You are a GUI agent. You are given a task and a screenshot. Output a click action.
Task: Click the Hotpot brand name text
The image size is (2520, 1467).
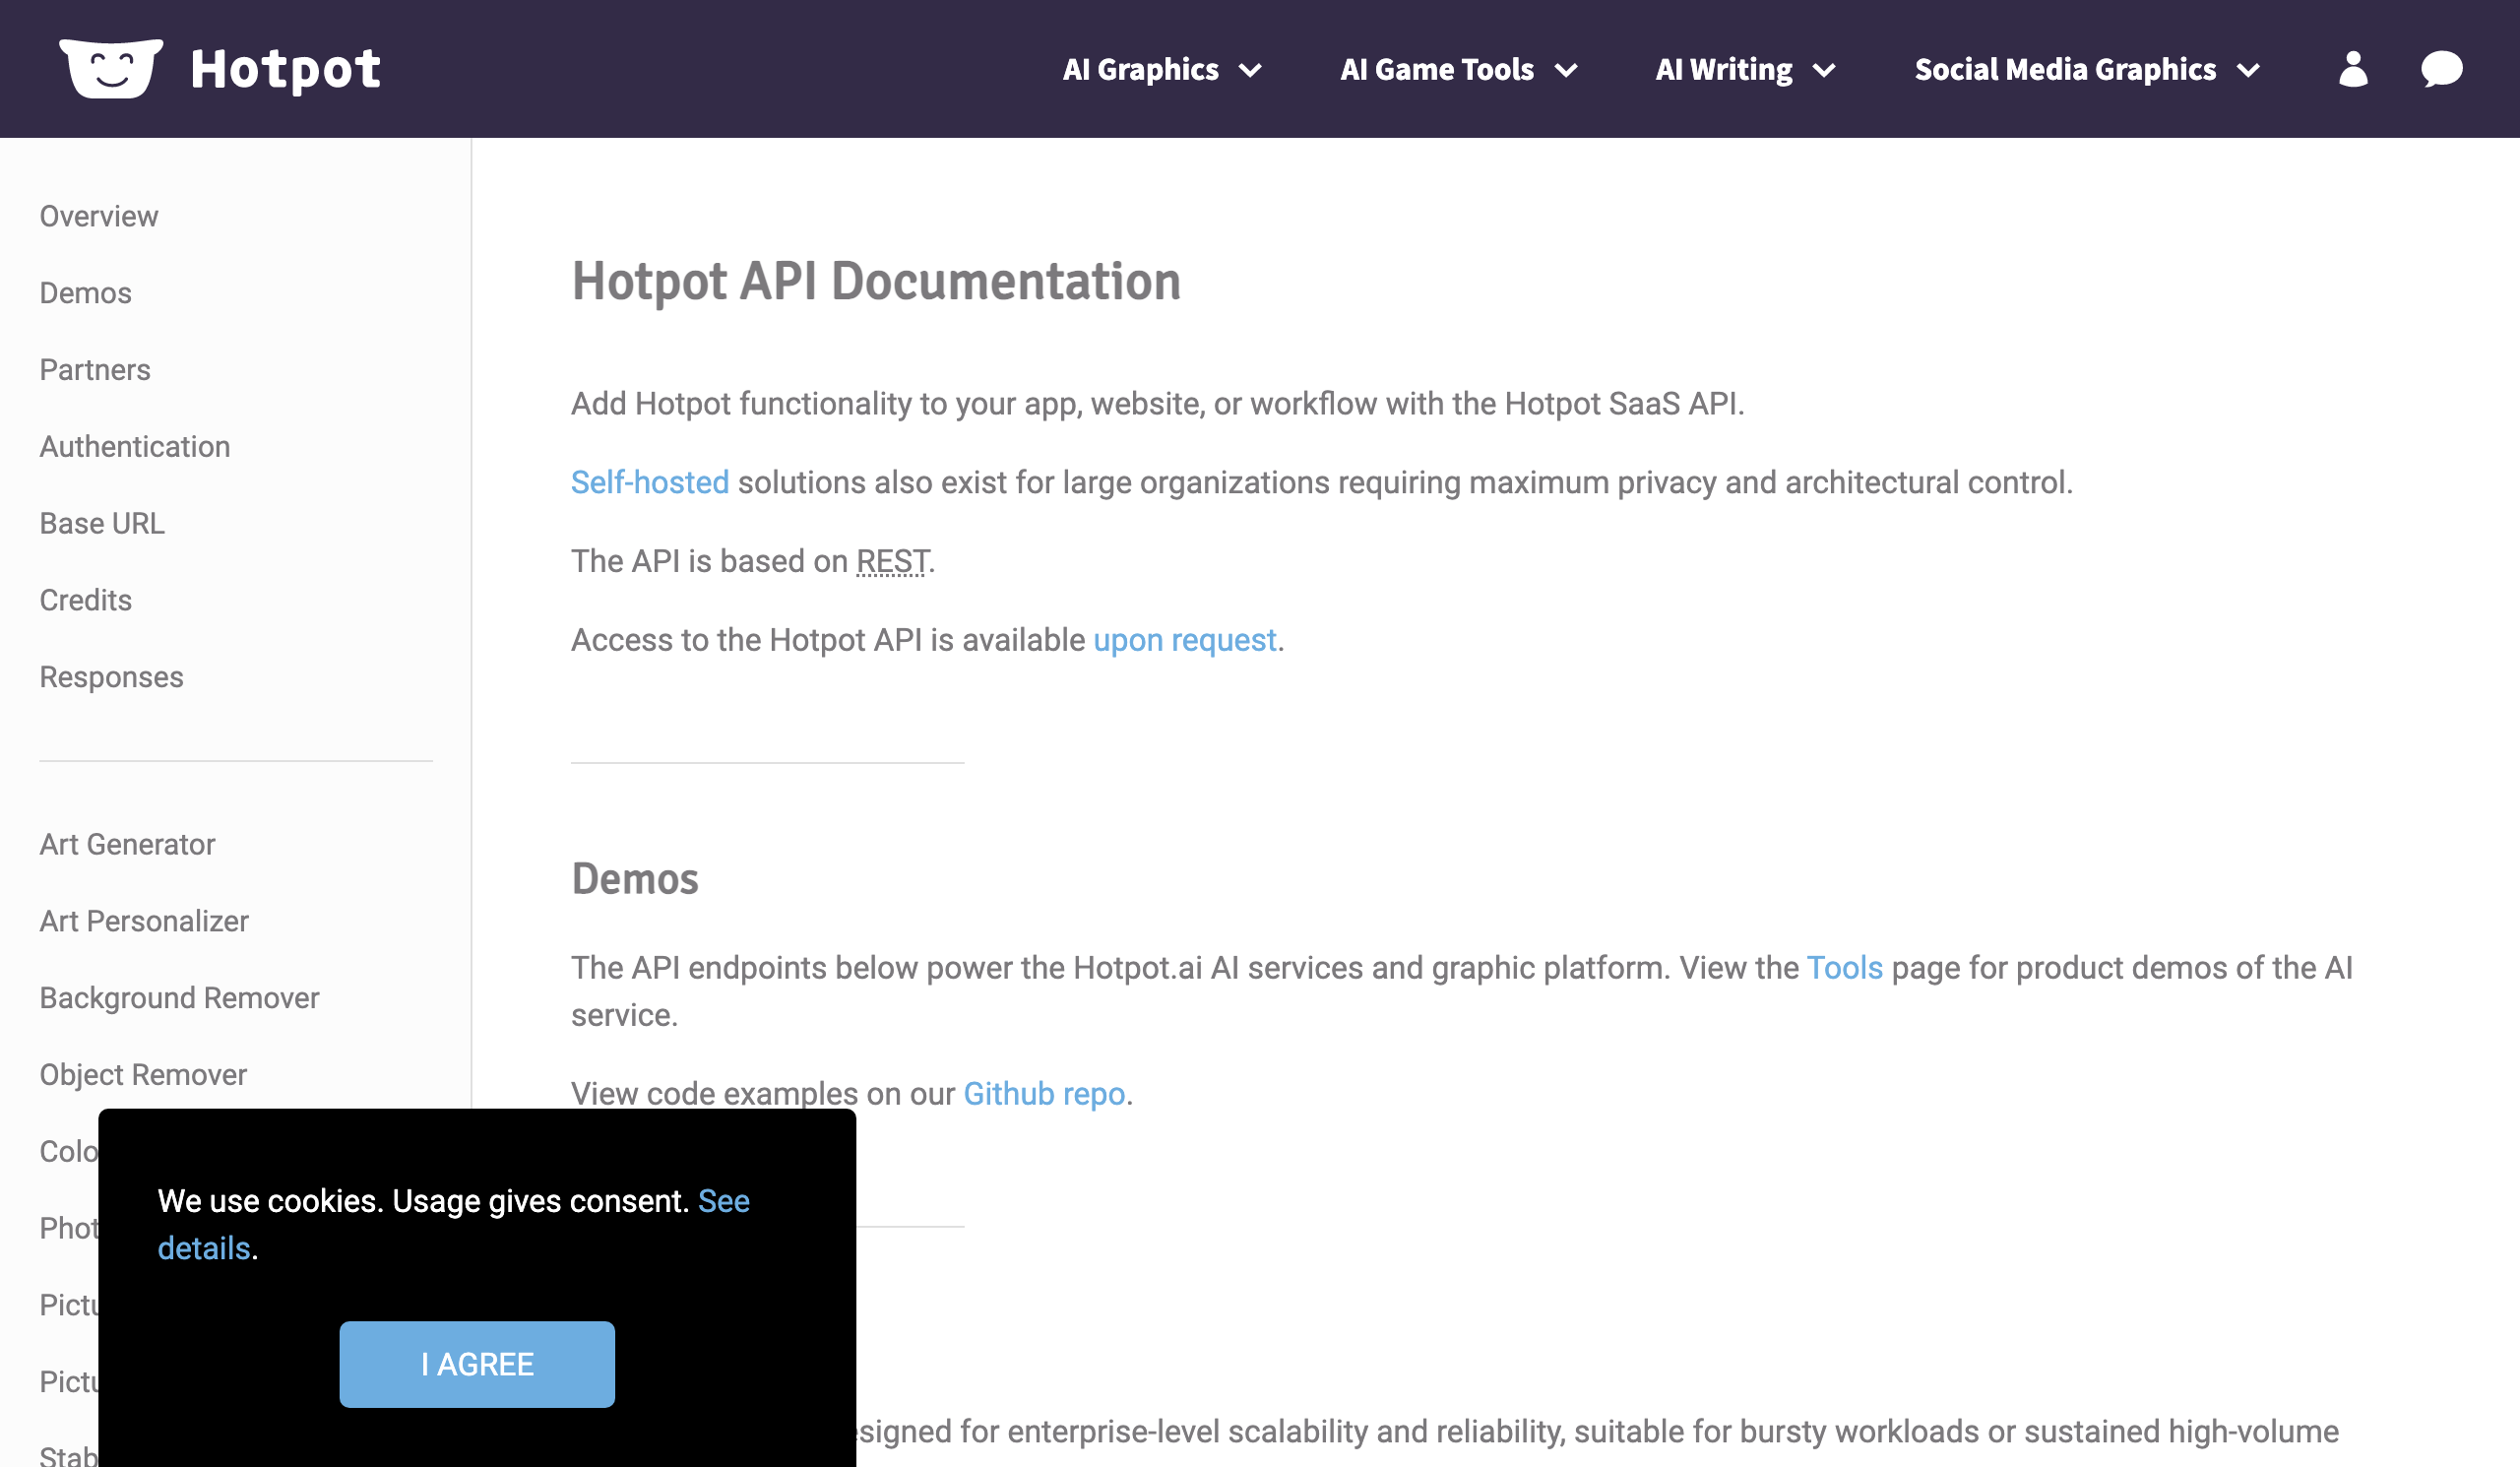pyautogui.click(x=285, y=69)
